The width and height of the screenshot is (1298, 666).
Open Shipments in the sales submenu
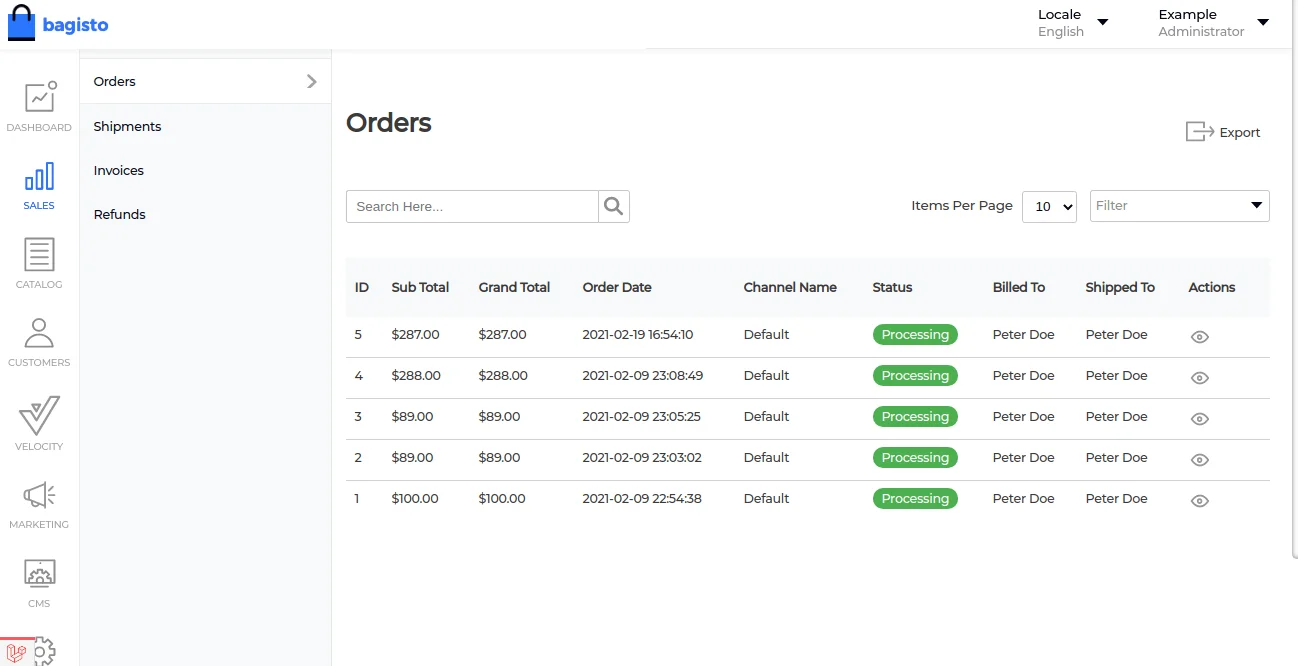point(127,126)
